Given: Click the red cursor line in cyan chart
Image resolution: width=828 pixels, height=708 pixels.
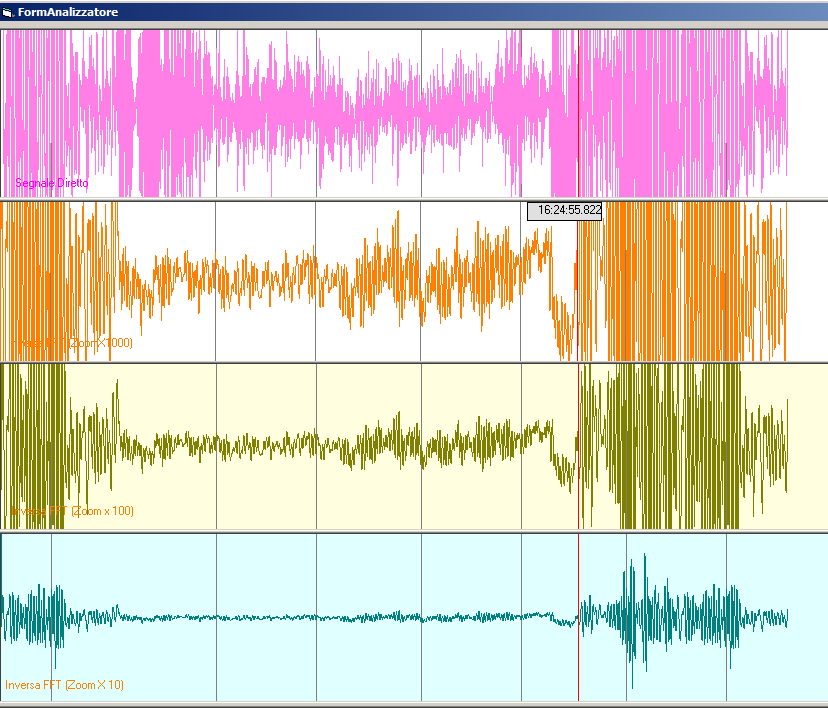Looking at the screenshot, I should (x=578, y=617).
